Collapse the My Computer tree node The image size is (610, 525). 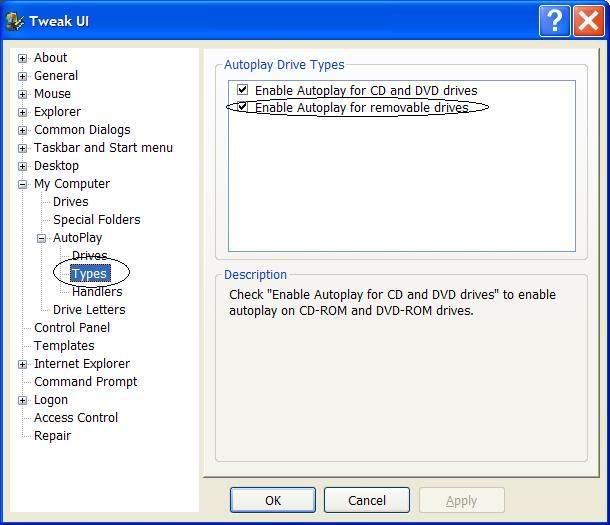[x=22, y=184]
